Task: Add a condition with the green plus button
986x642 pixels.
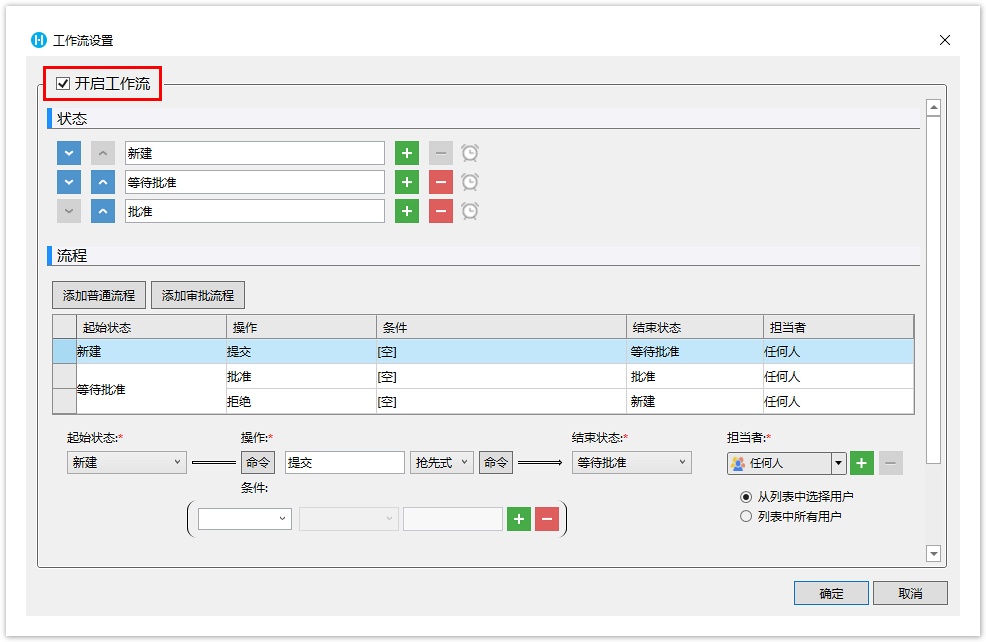Action: click(518, 519)
